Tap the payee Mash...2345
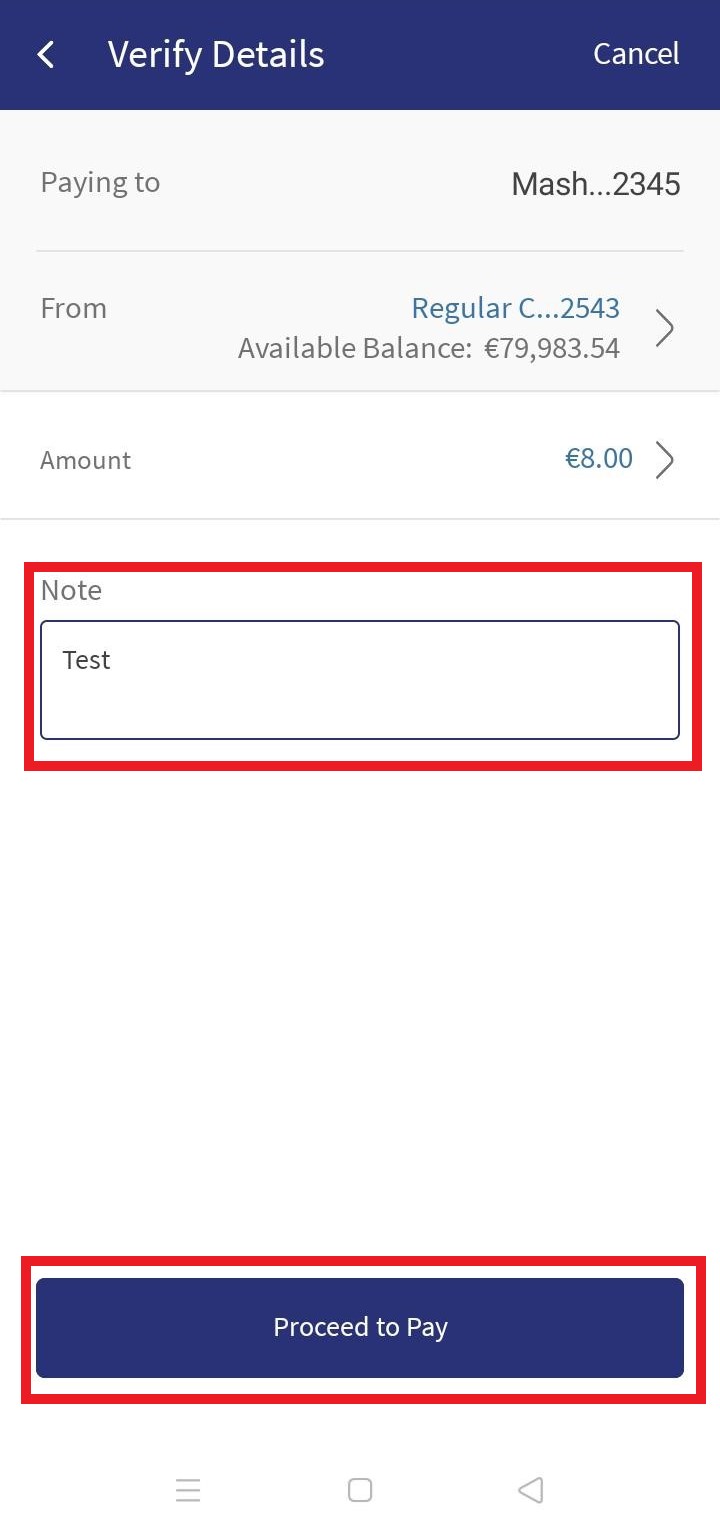 tap(596, 184)
